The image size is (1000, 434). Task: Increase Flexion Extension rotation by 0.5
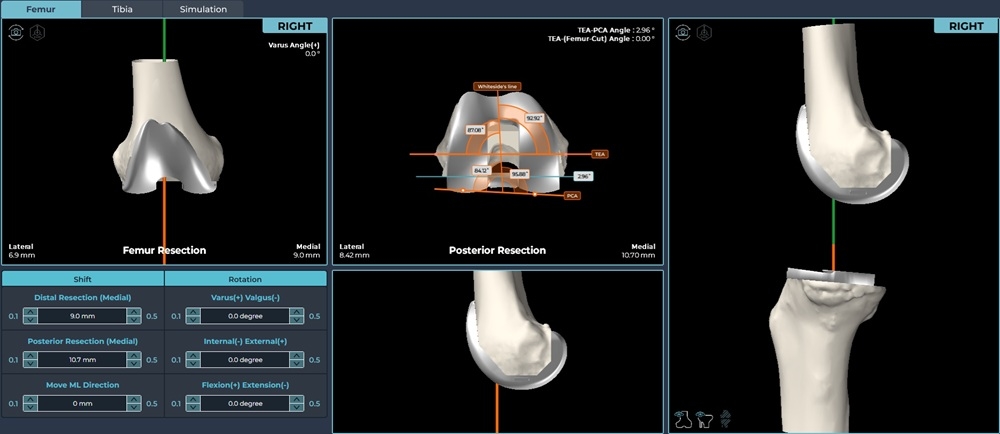(x=296, y=399)
